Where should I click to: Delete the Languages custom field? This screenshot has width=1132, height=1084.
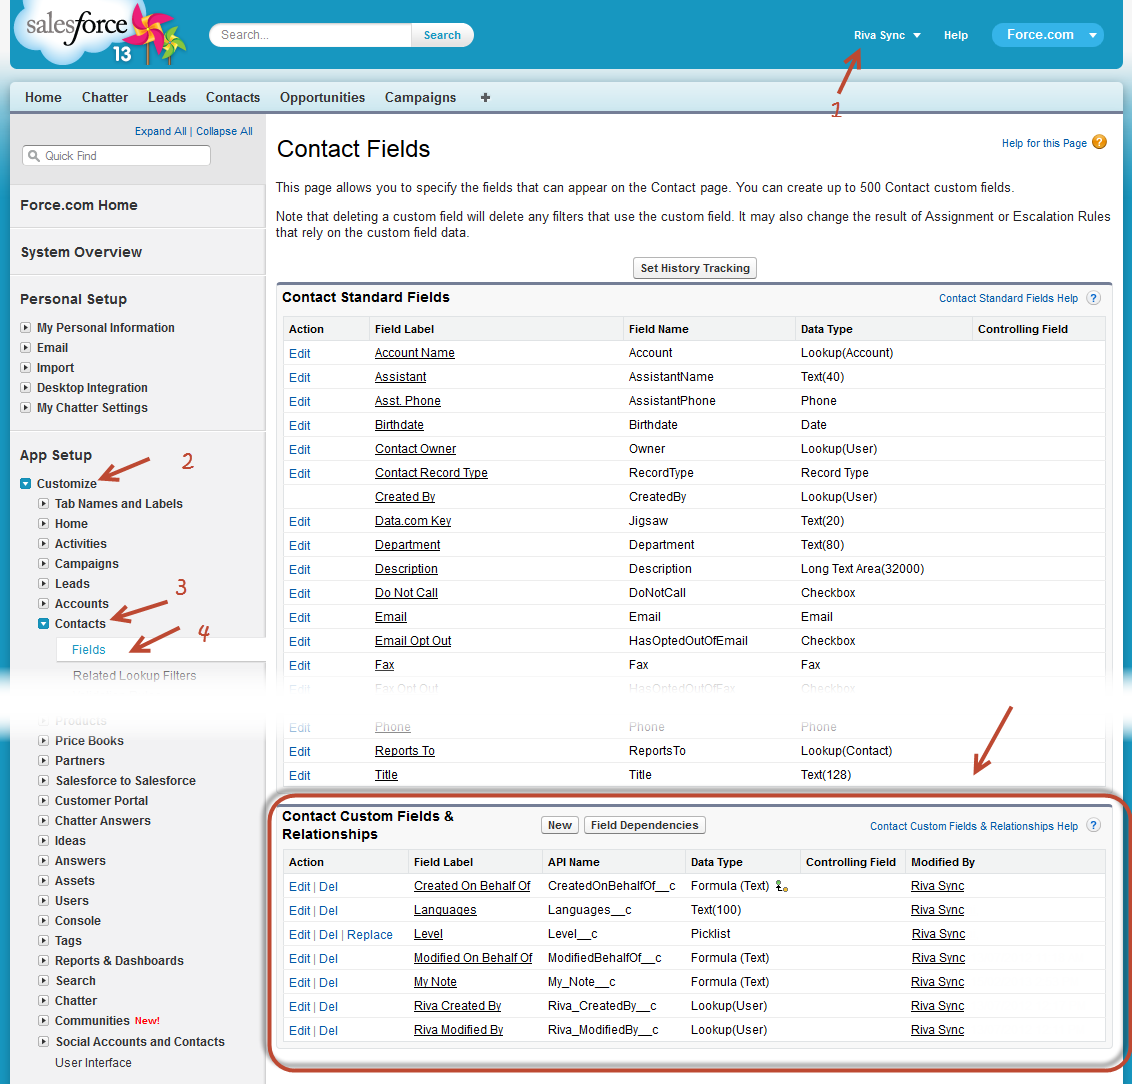328,911
